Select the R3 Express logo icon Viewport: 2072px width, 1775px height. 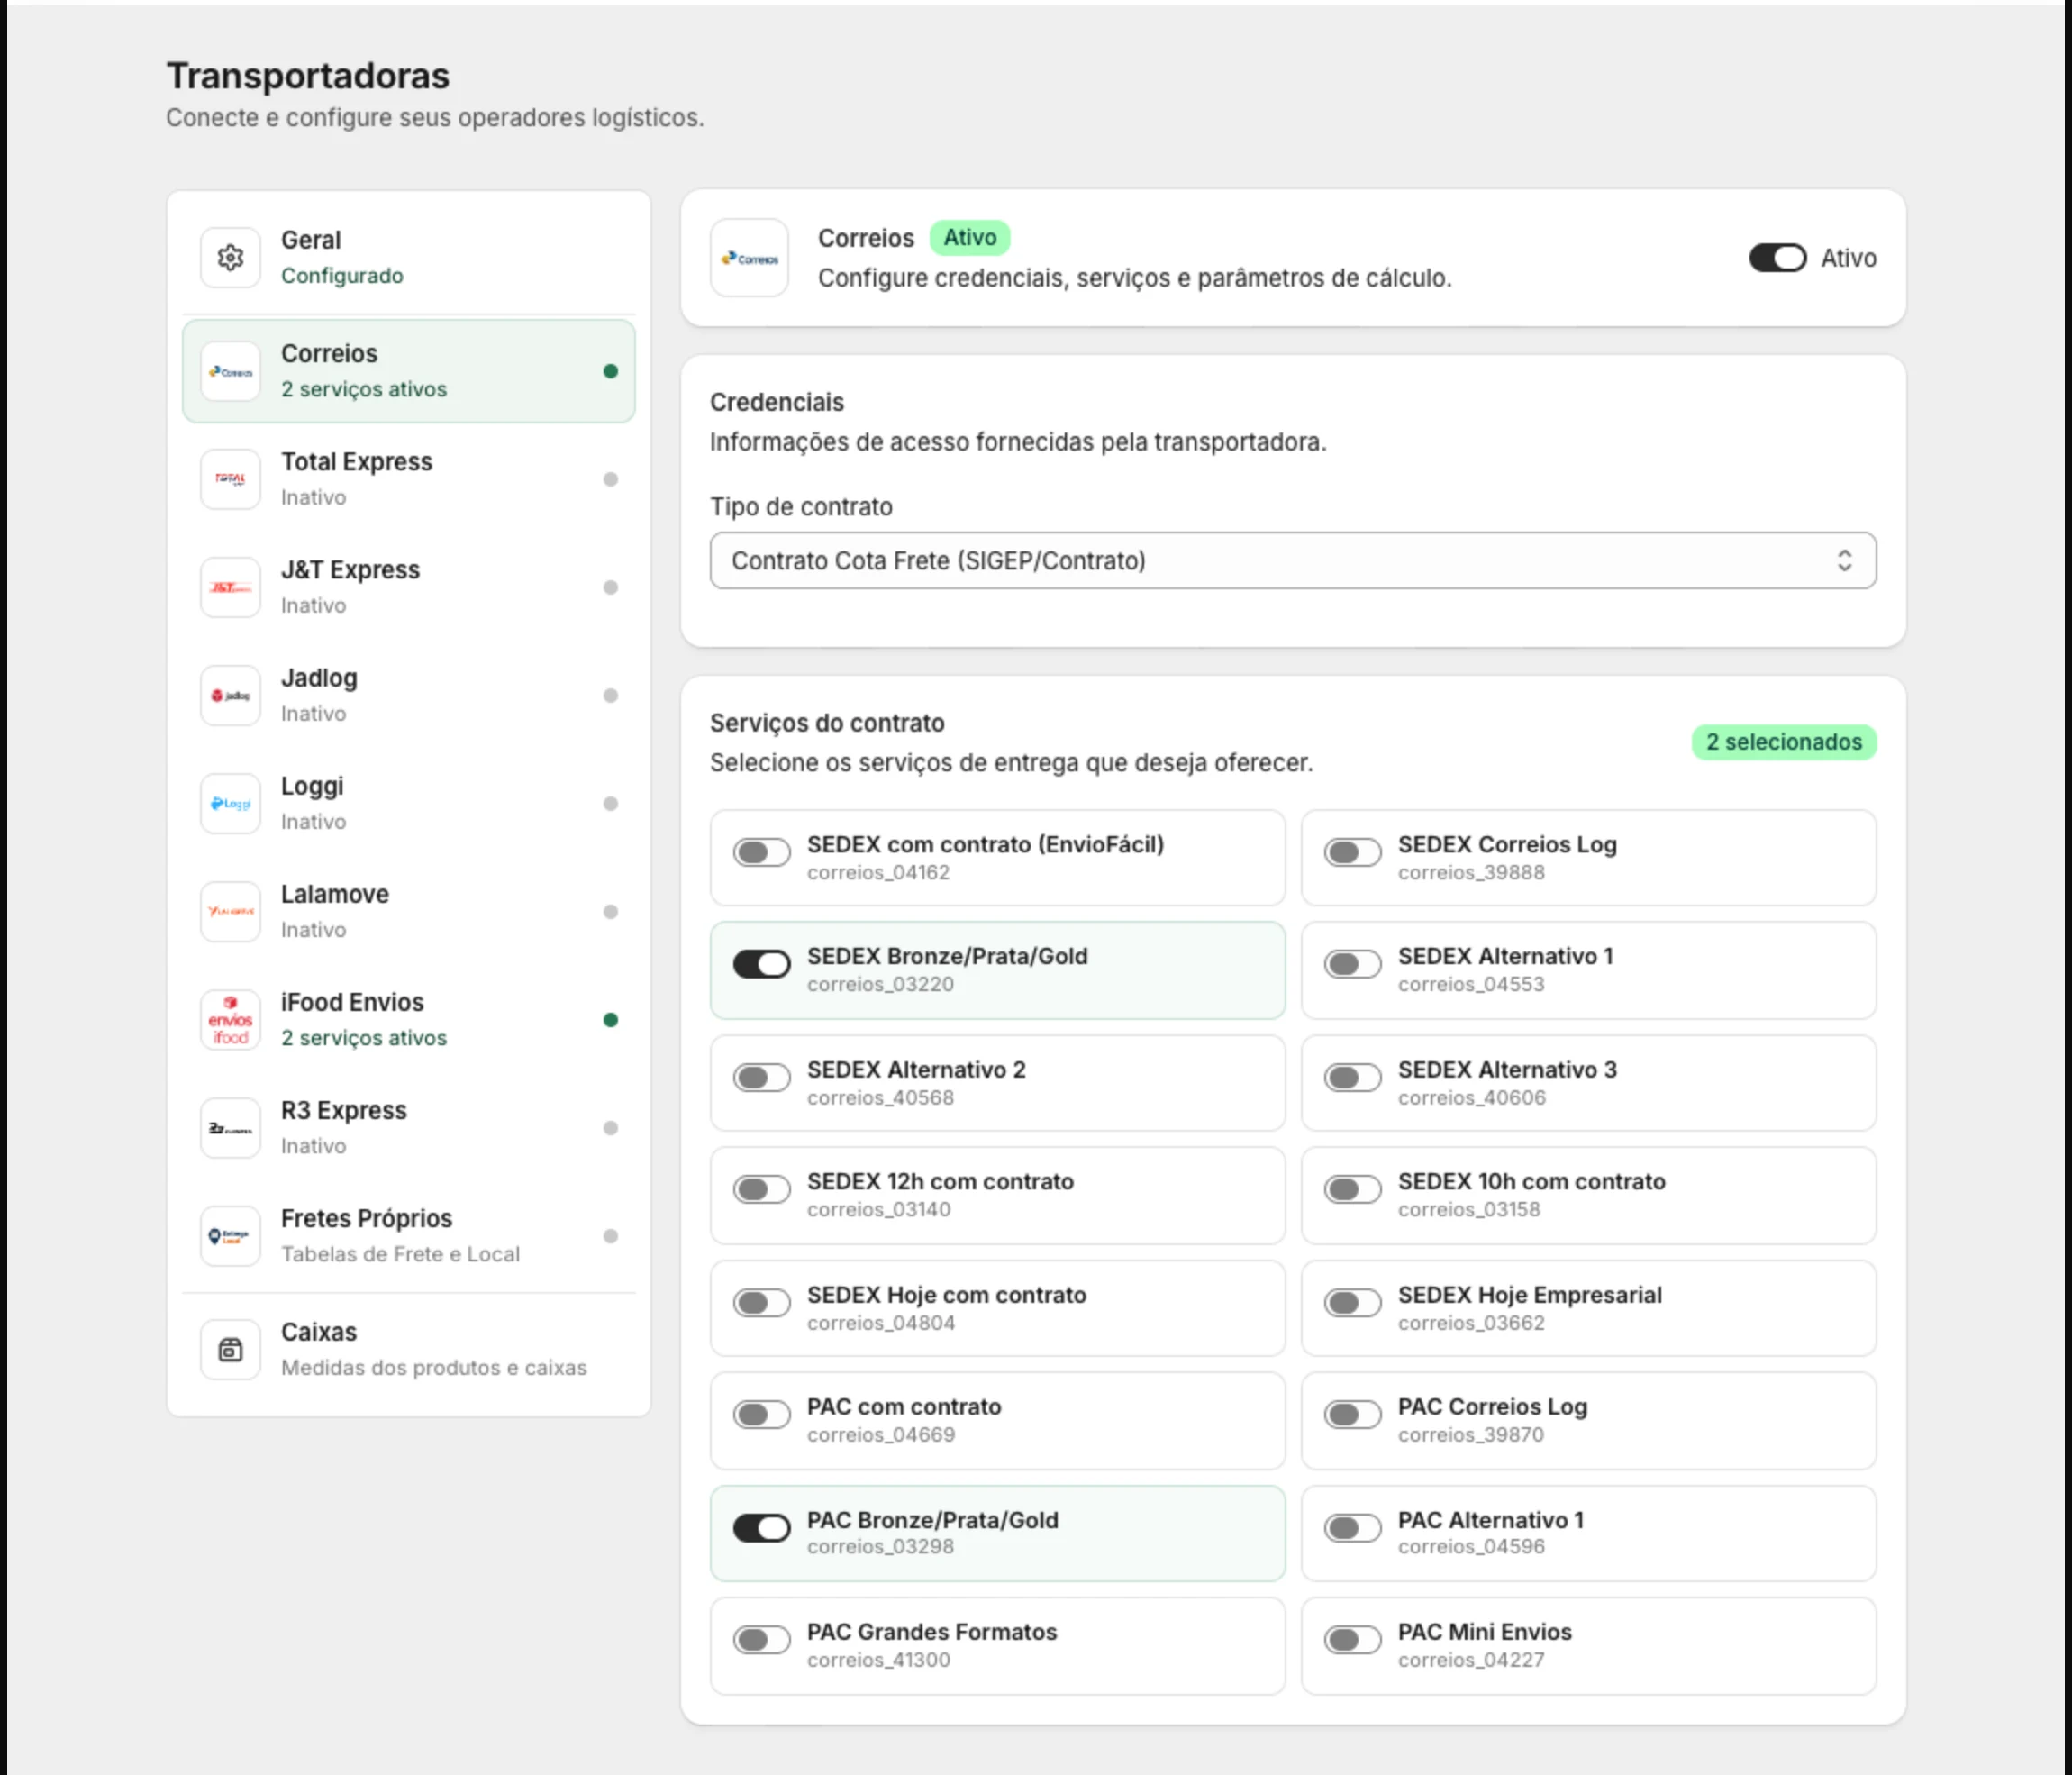[230, 1128]
